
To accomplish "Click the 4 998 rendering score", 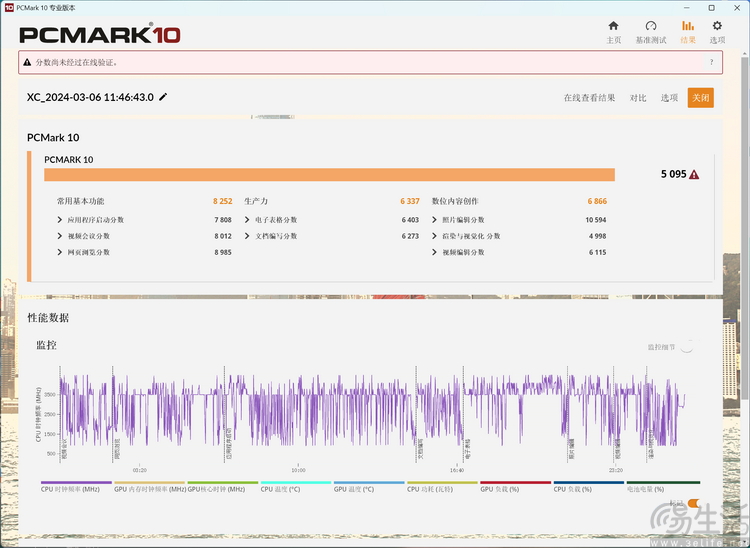I will pyautogui.click(x=597, y=236).
